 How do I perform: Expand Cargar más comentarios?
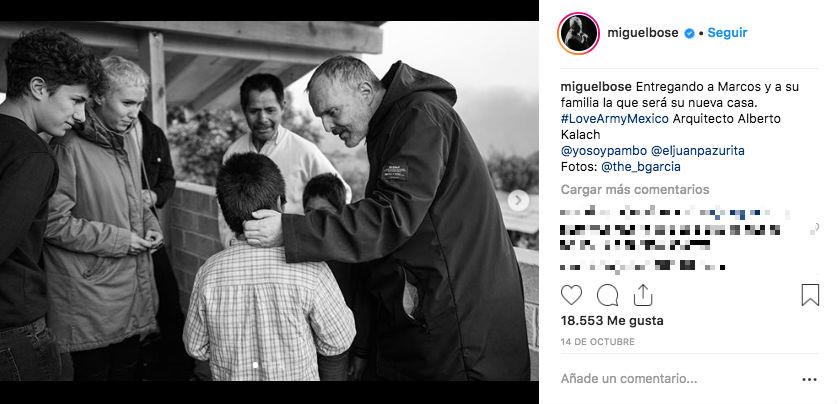click(635, 189)
